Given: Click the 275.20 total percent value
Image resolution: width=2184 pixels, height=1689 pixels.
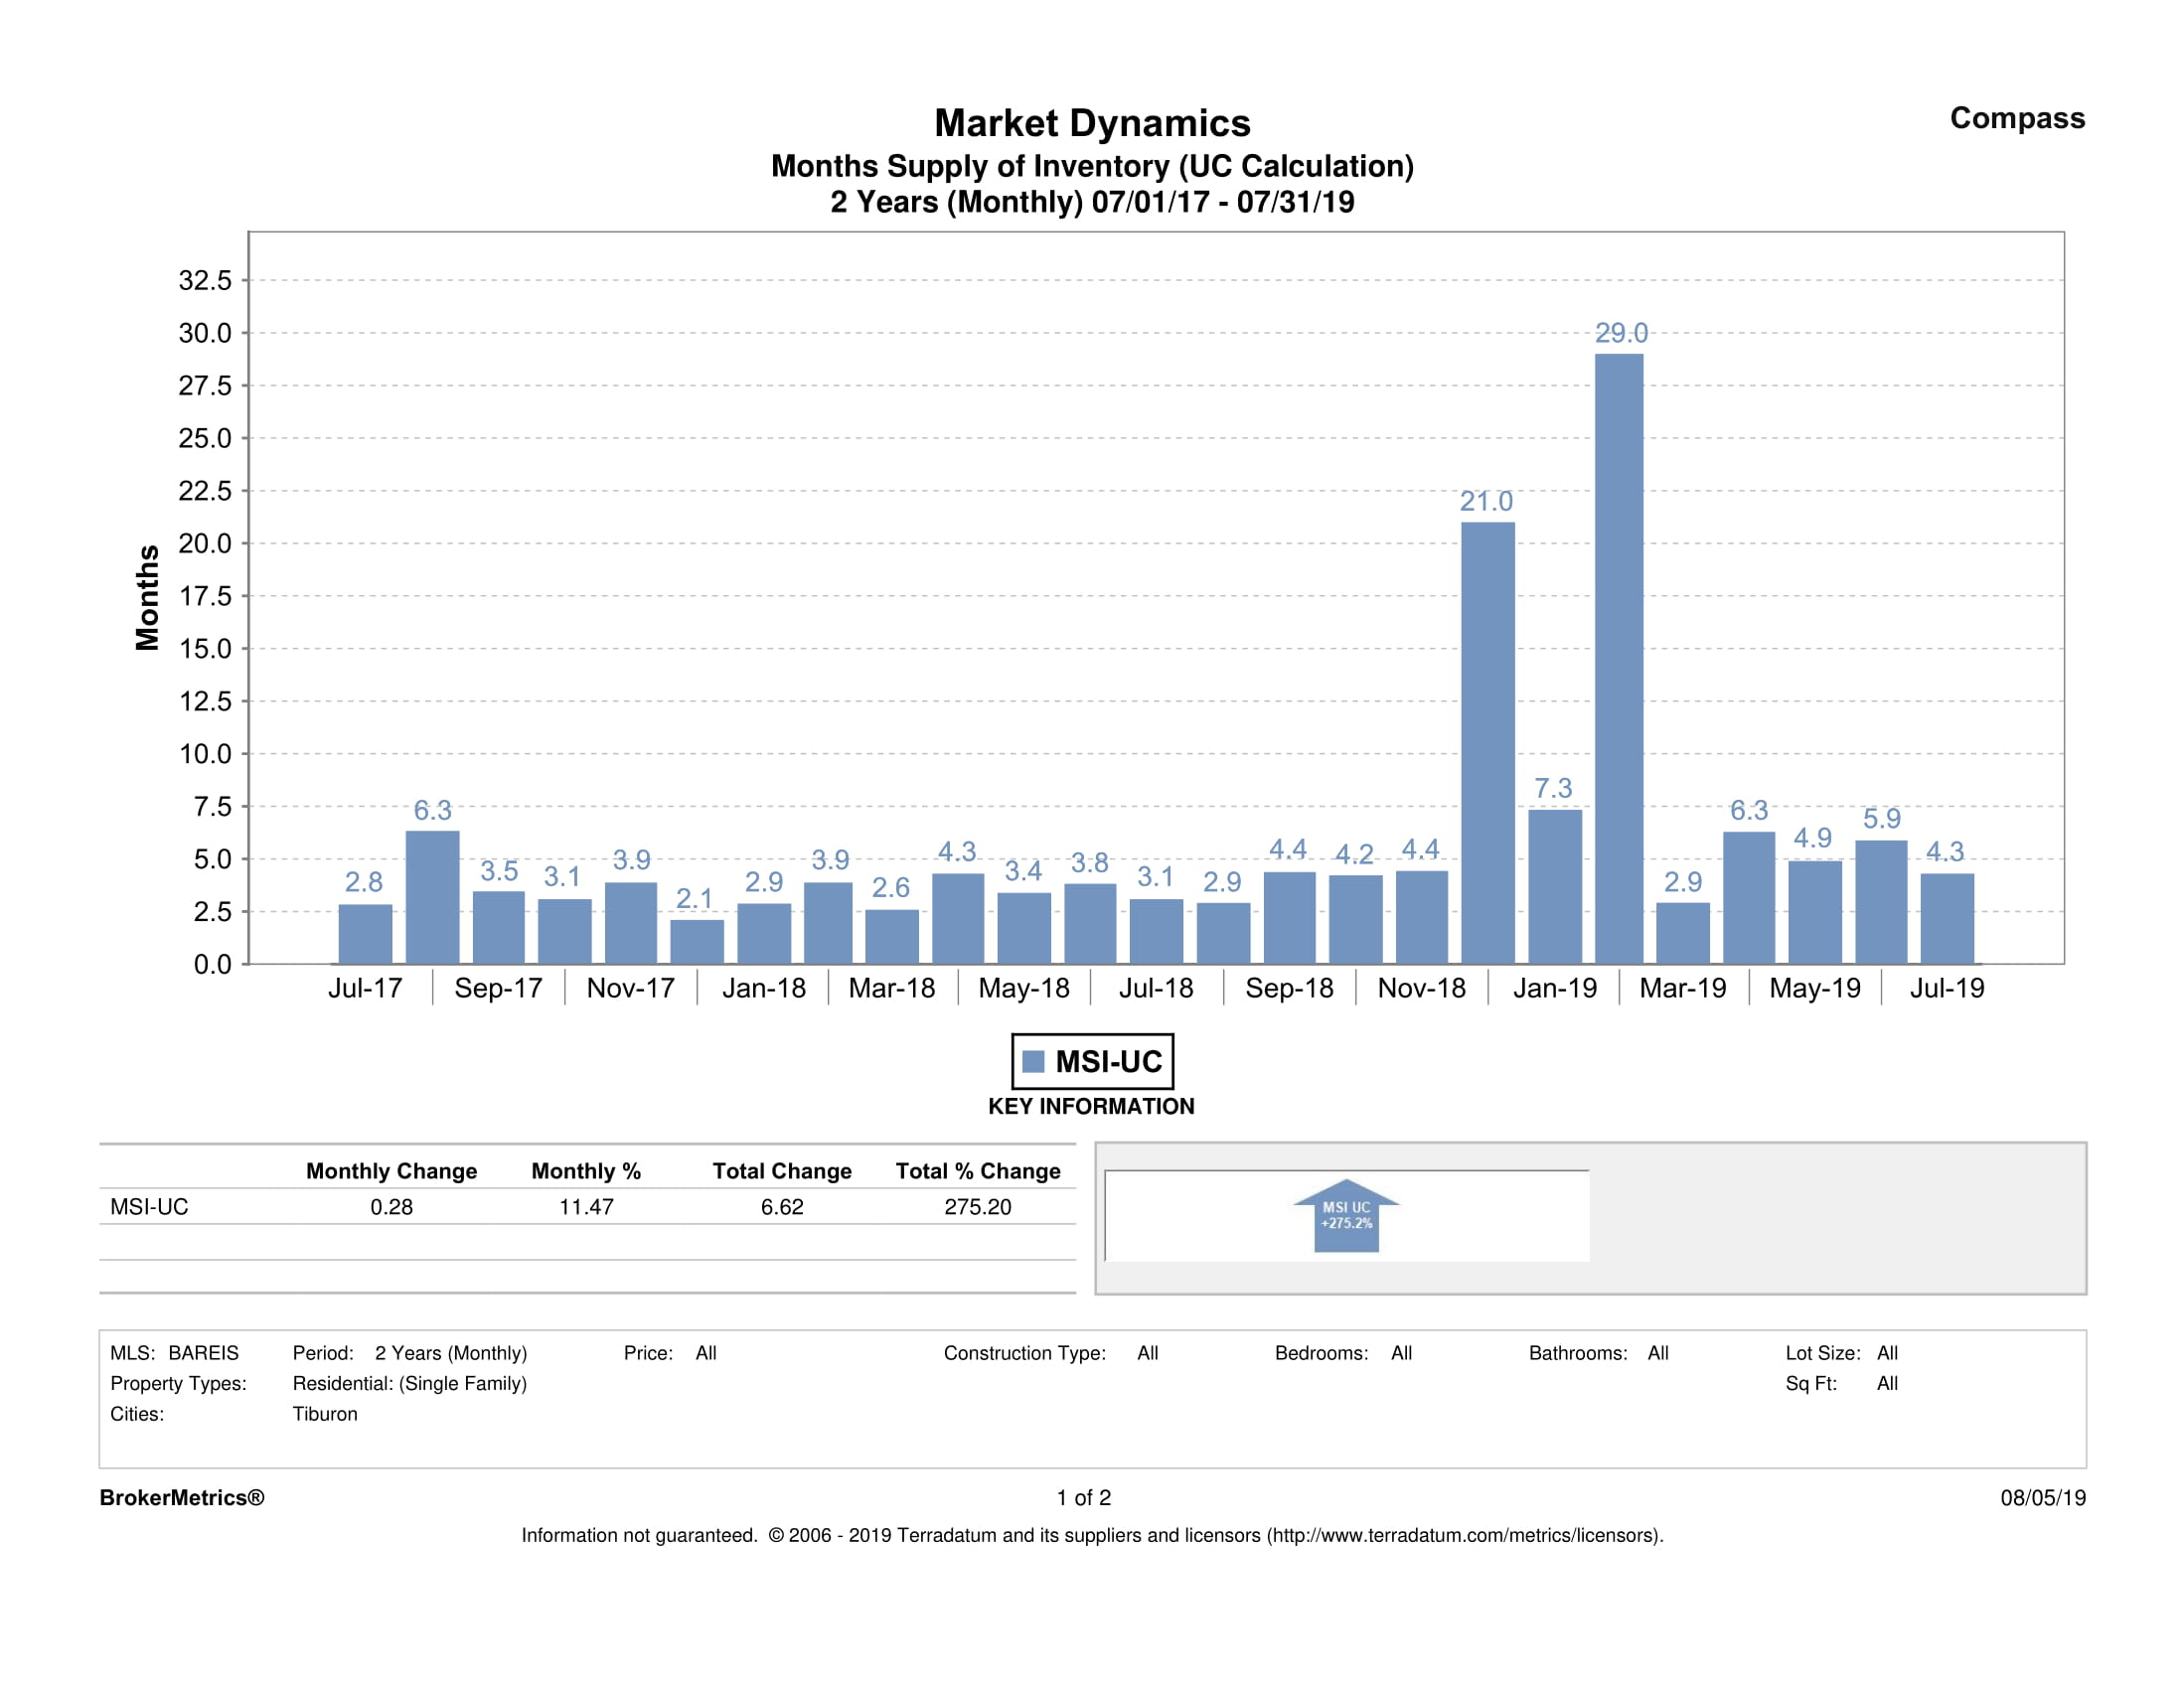Looking at the screenshot, I should (x=977, y=1207).
